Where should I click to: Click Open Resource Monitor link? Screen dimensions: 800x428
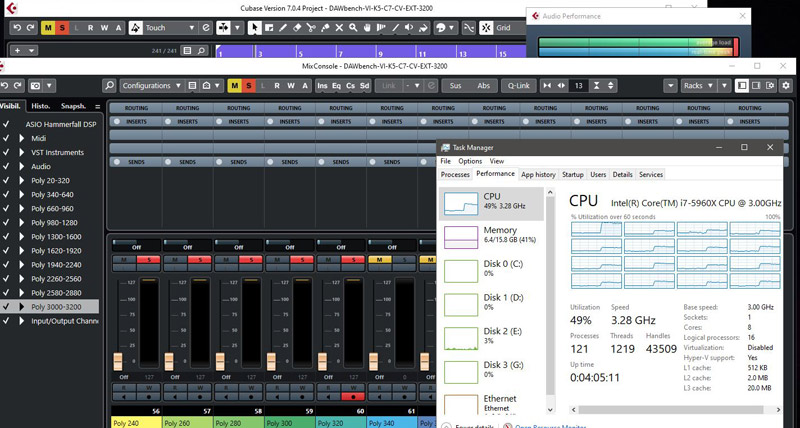click(x=550, y=426)
